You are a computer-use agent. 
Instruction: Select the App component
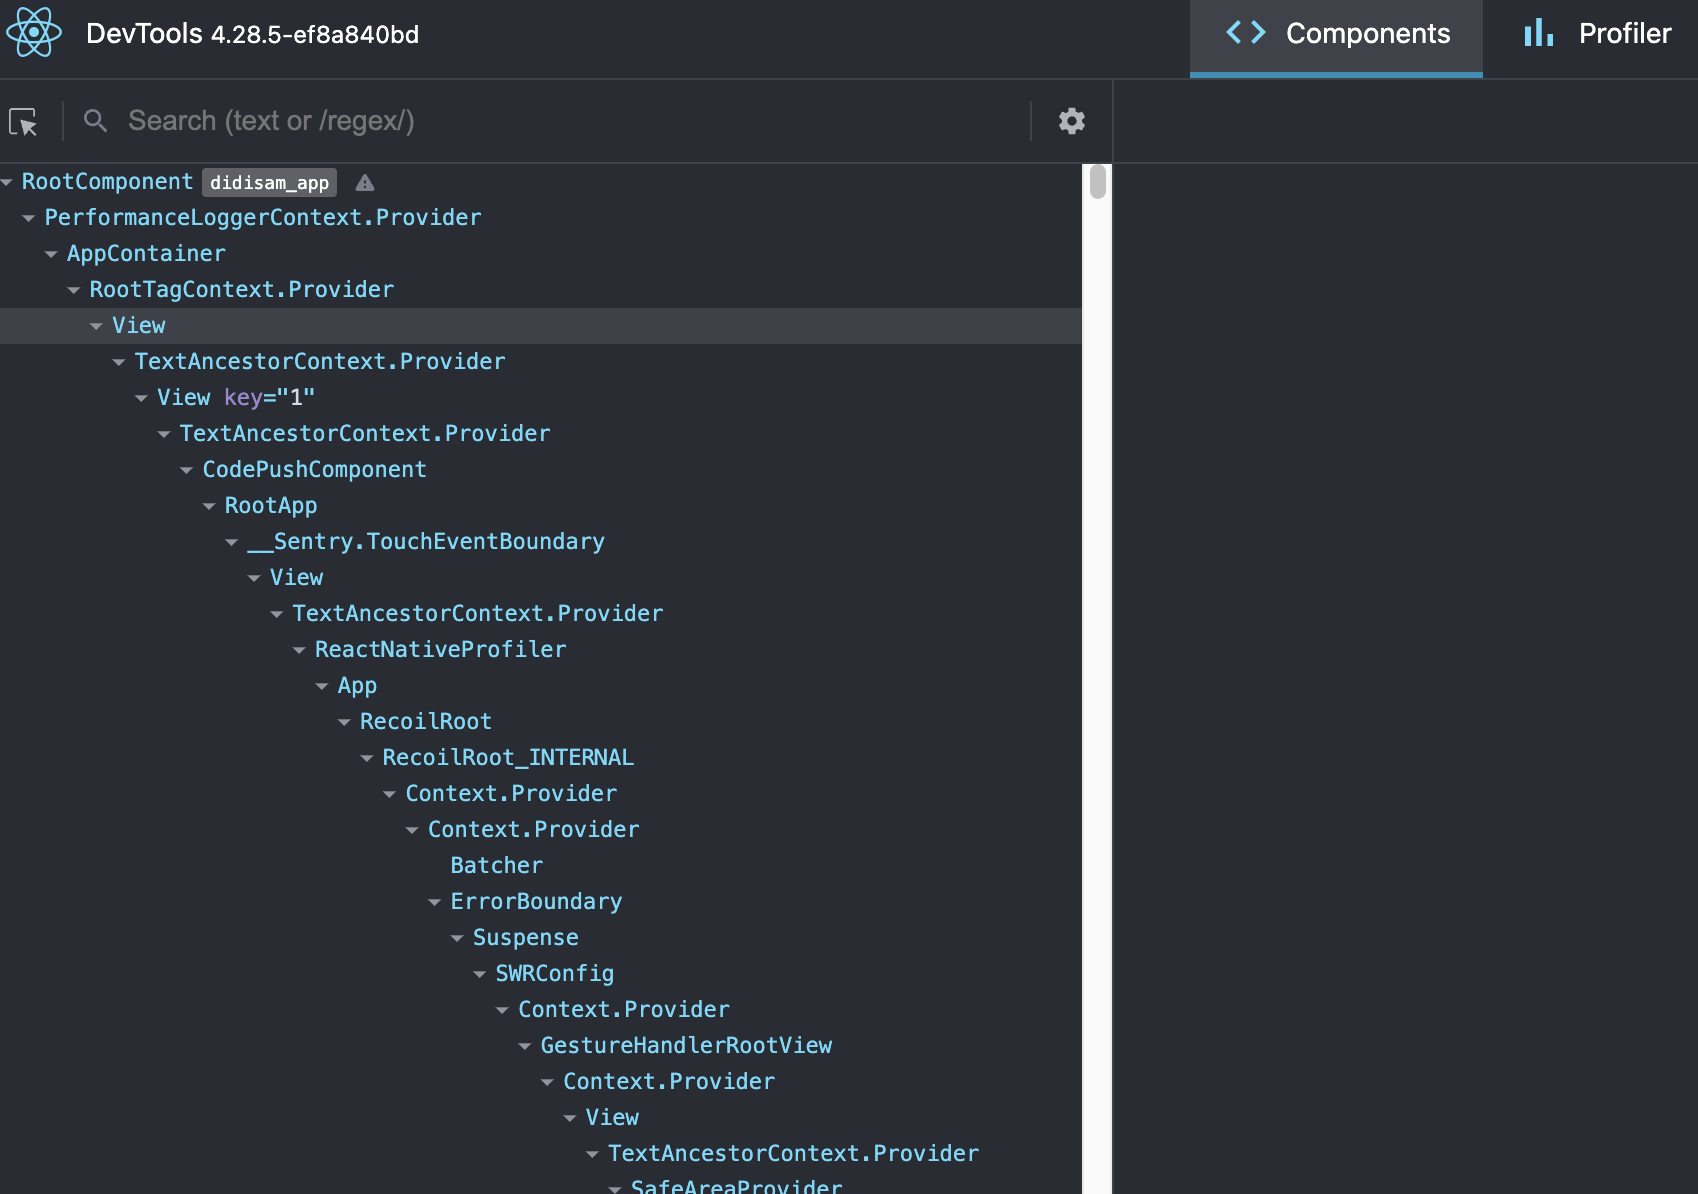[x=357, y=686]
